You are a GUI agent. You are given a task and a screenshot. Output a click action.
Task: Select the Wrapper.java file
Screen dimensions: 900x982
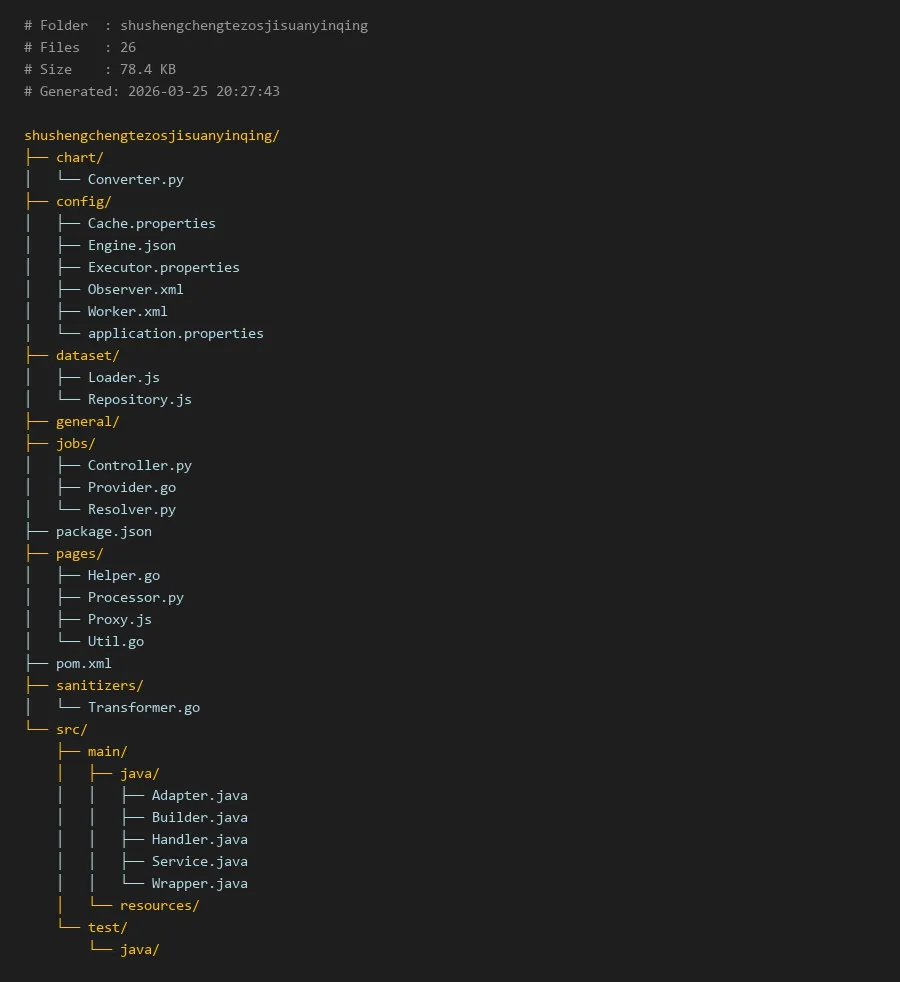tap(199, 883)
